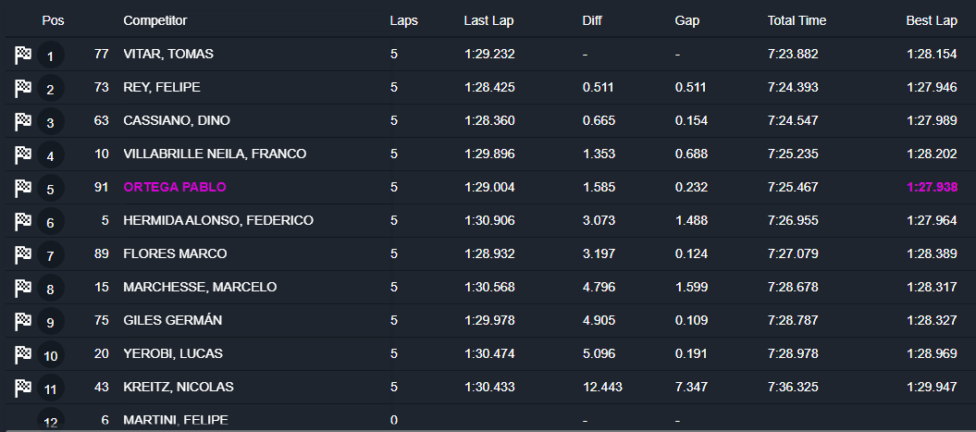
Task: Click the checkered flag for Nicolas Kreitz
Action: pyautogui.click(x=23, y=387)
